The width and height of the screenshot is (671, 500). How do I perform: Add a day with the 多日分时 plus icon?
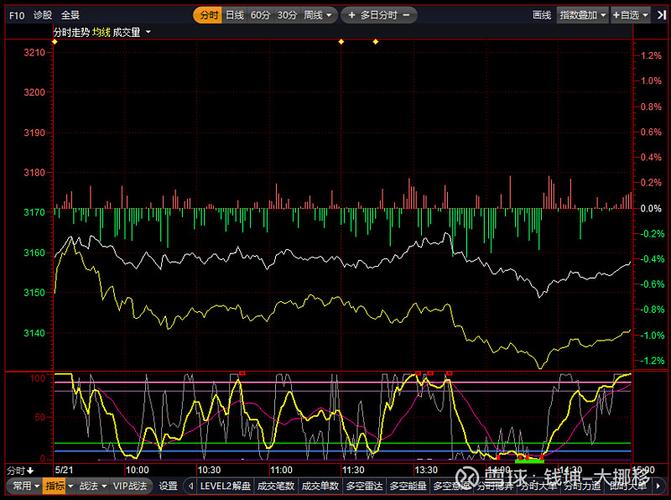(x=351, y=15)
